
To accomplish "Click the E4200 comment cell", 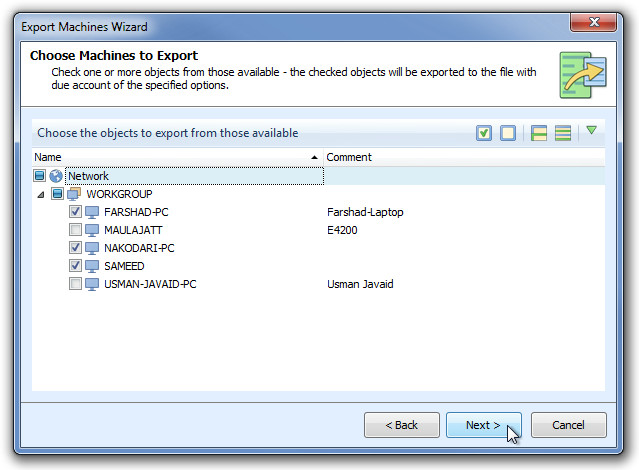I will click(342, 230).
